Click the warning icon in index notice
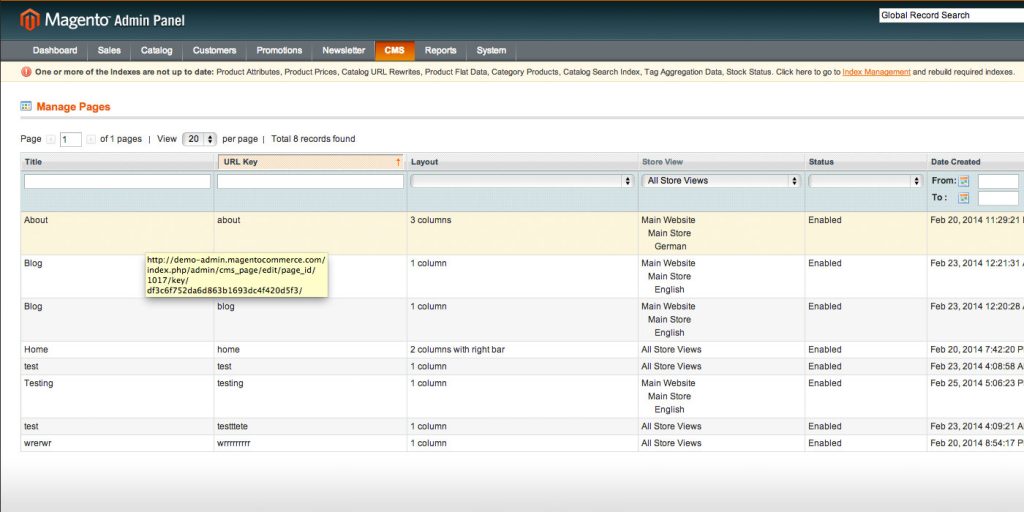The image size is (1024, 512). 26,72
